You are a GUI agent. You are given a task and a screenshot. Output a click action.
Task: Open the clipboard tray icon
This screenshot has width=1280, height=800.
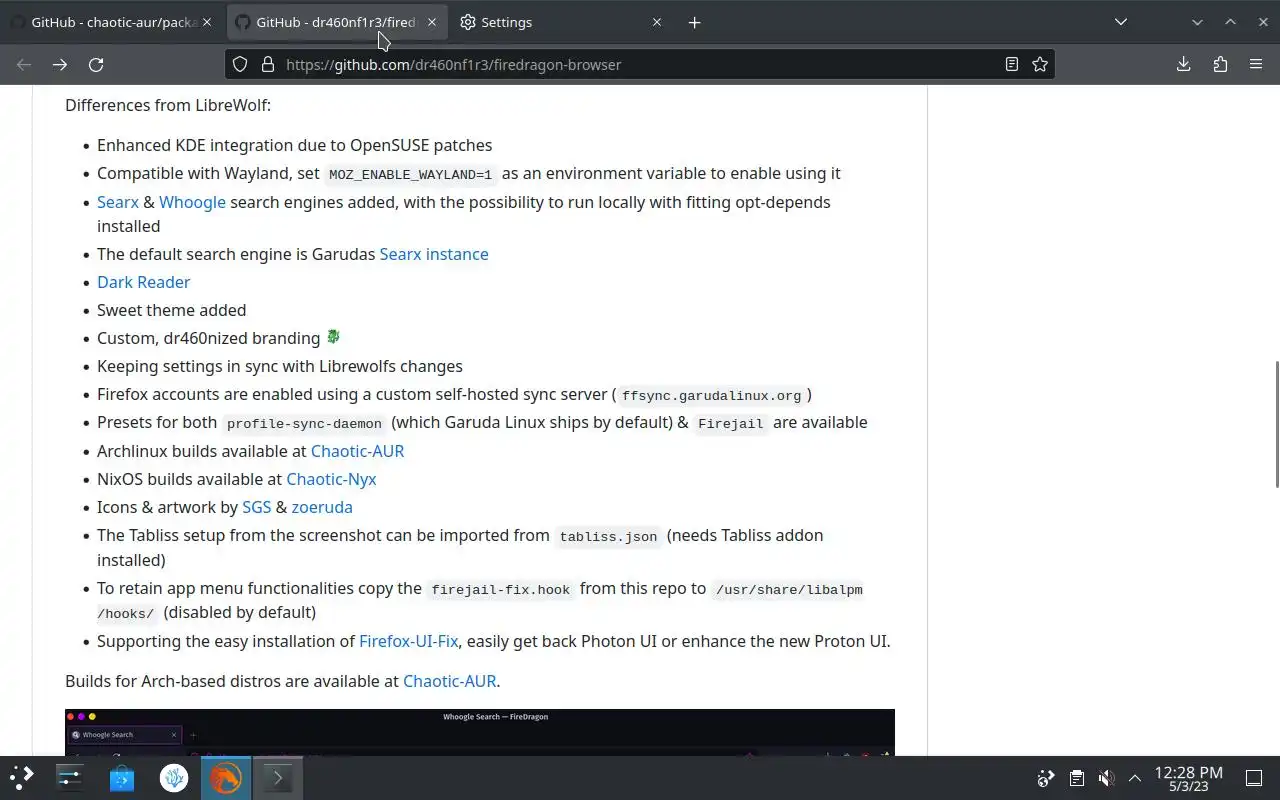pyautogui.click(x=1076, y=778)
